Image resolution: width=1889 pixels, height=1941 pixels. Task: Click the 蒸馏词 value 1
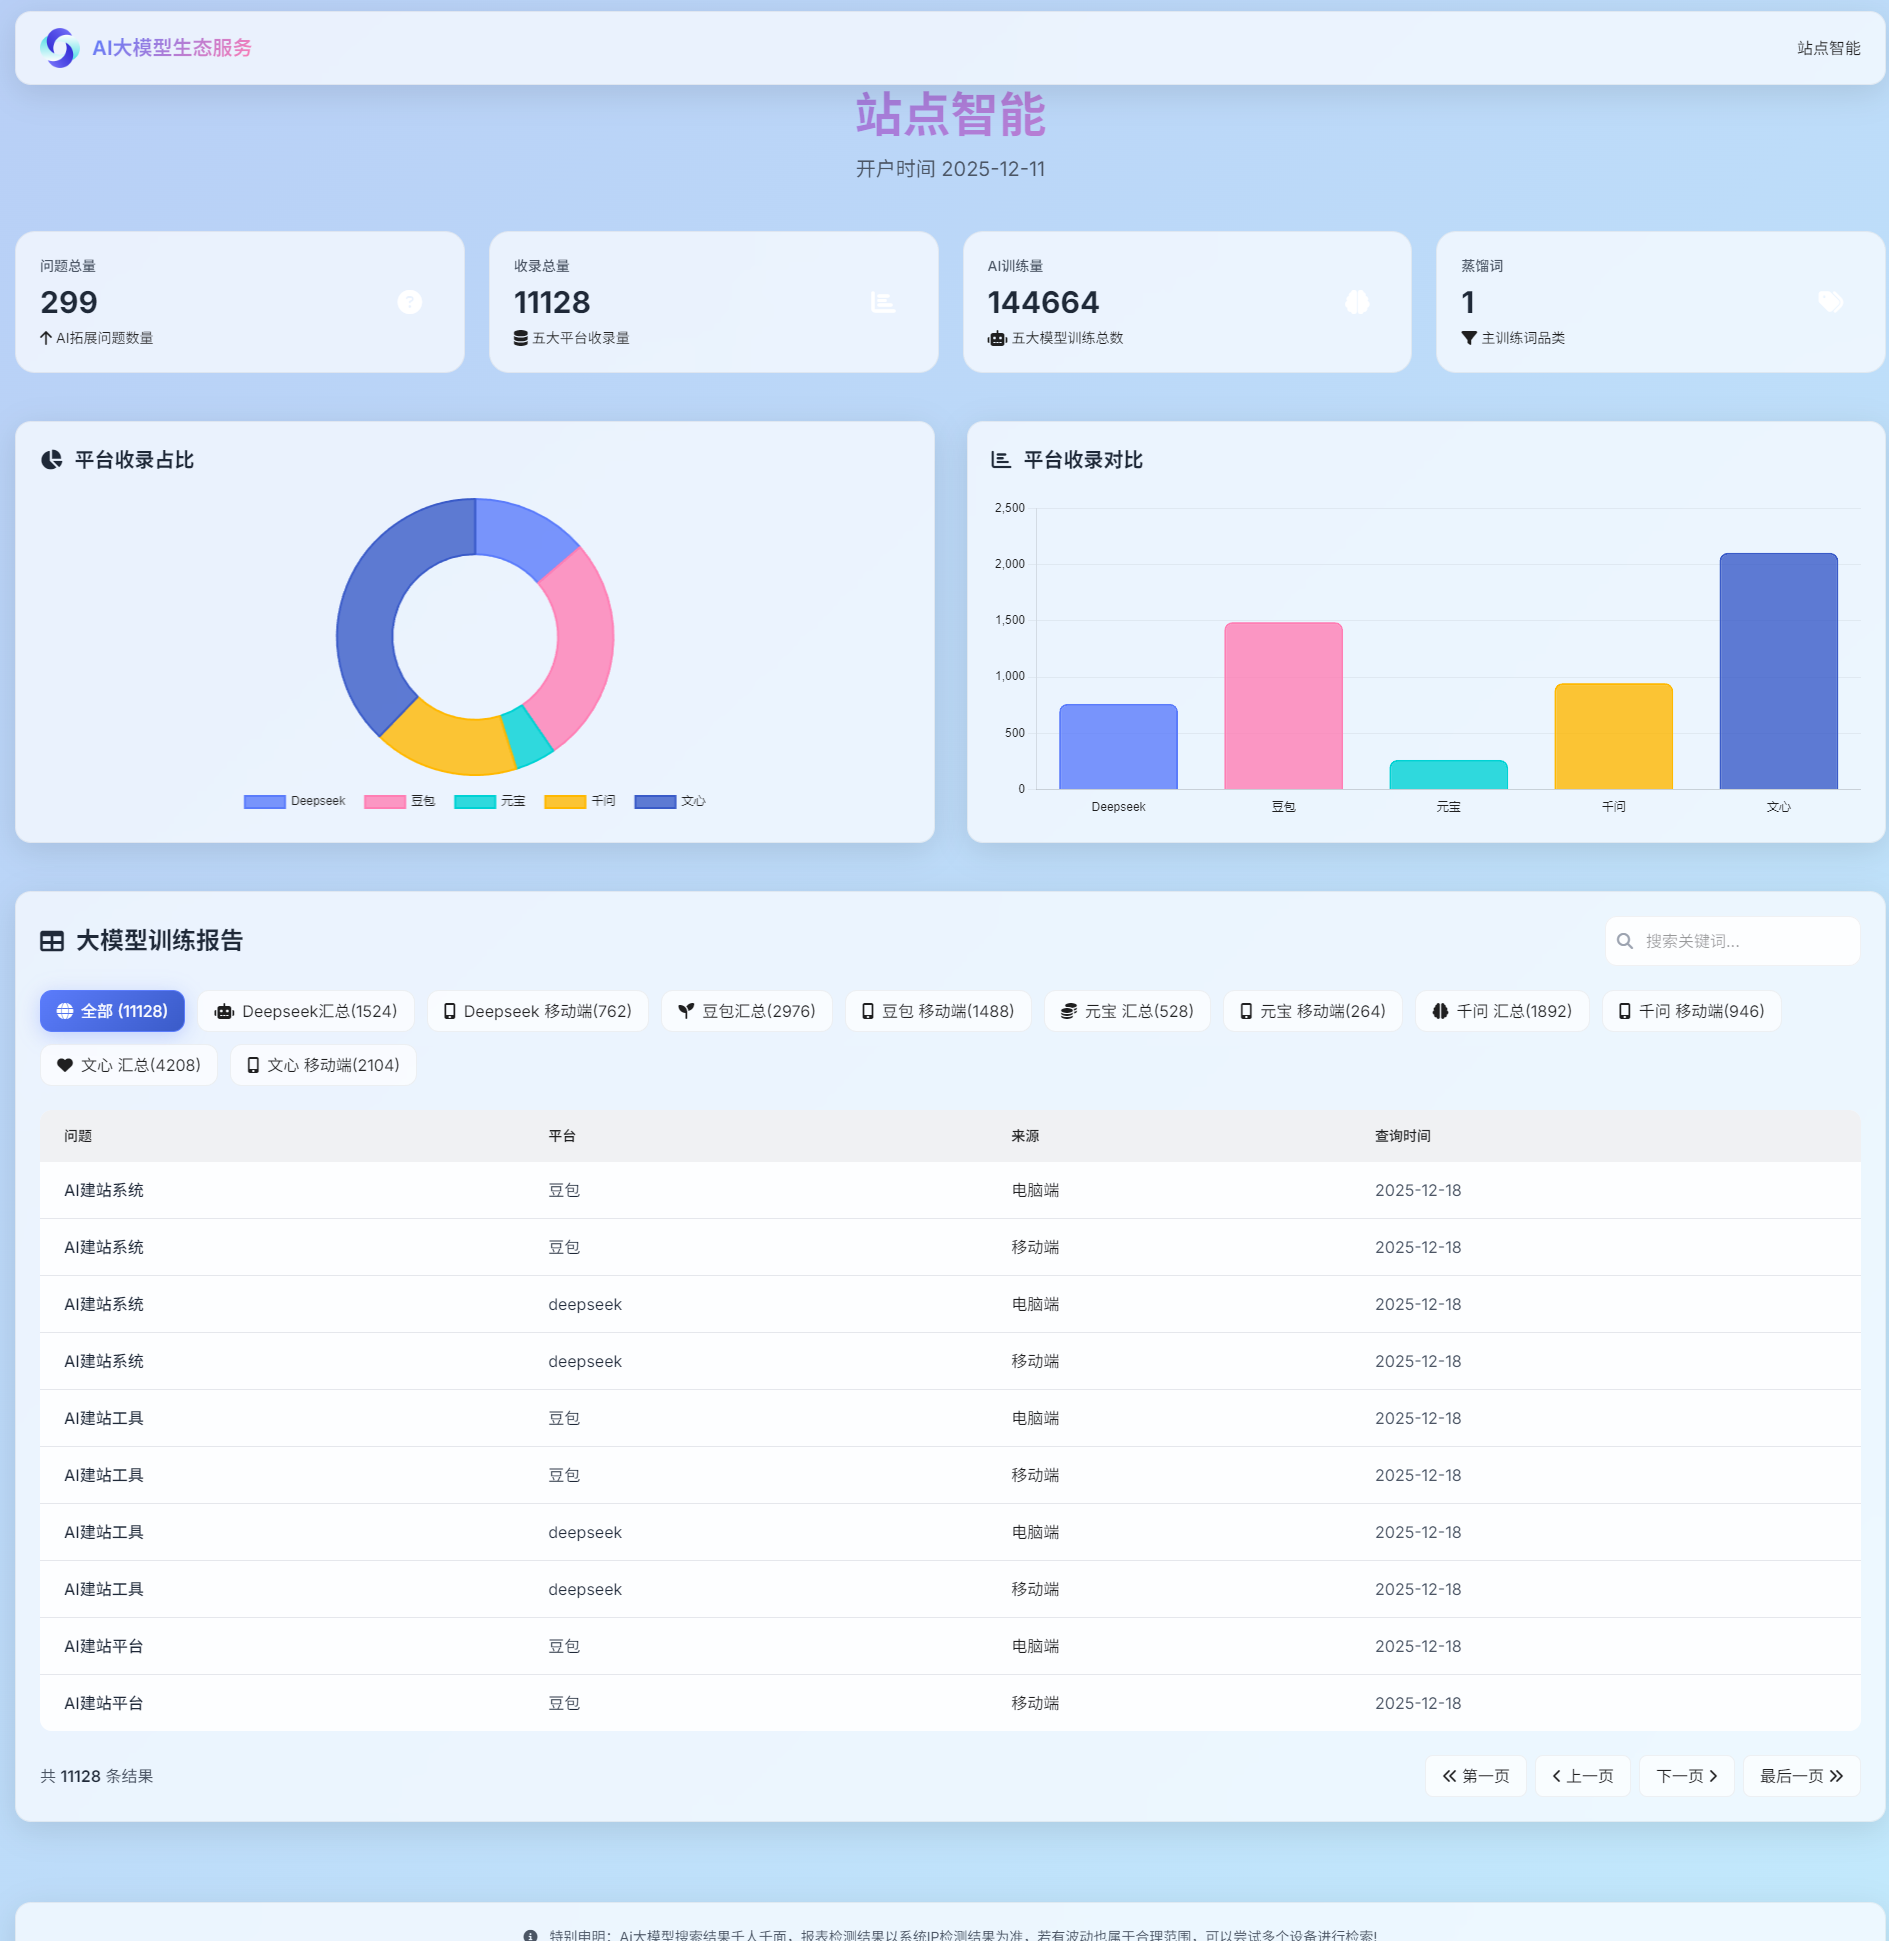[1468, 302]
